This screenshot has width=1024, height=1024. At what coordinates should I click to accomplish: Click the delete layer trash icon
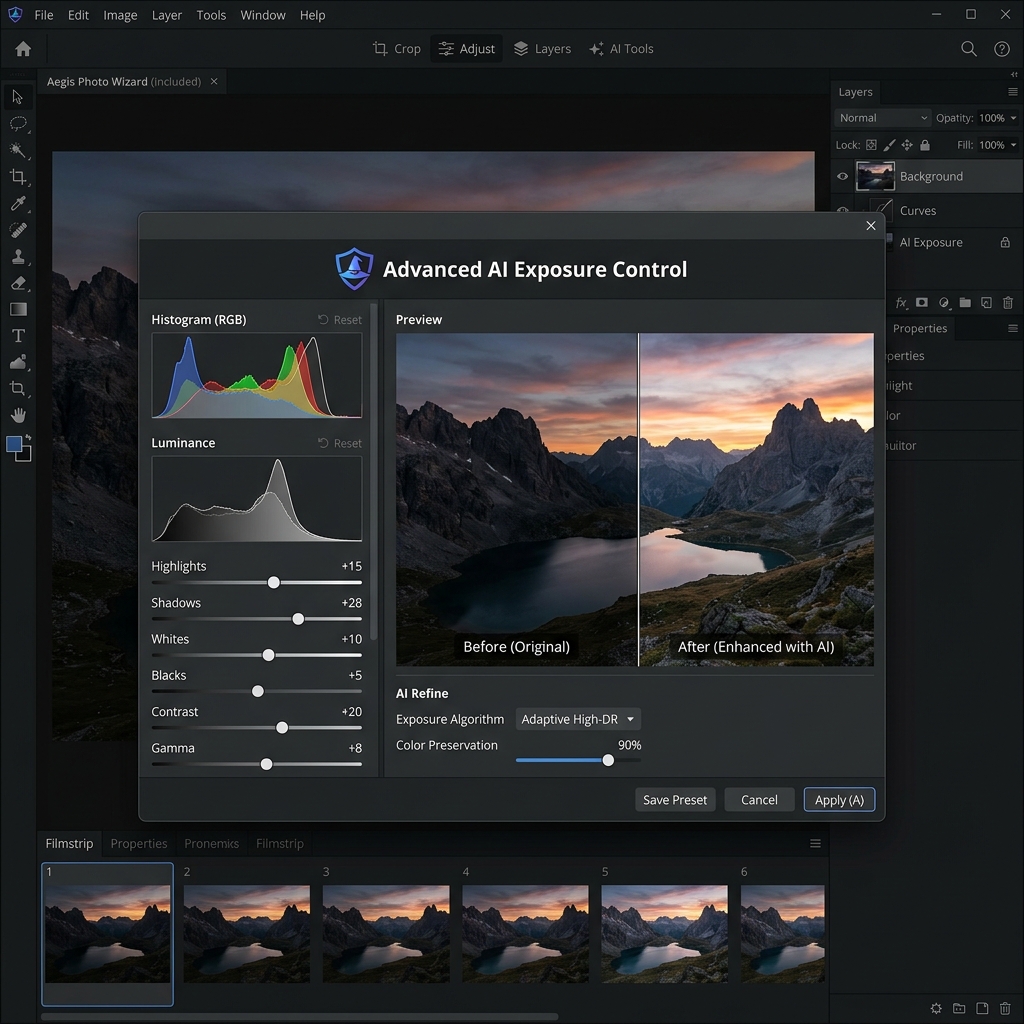(1008, 302)
